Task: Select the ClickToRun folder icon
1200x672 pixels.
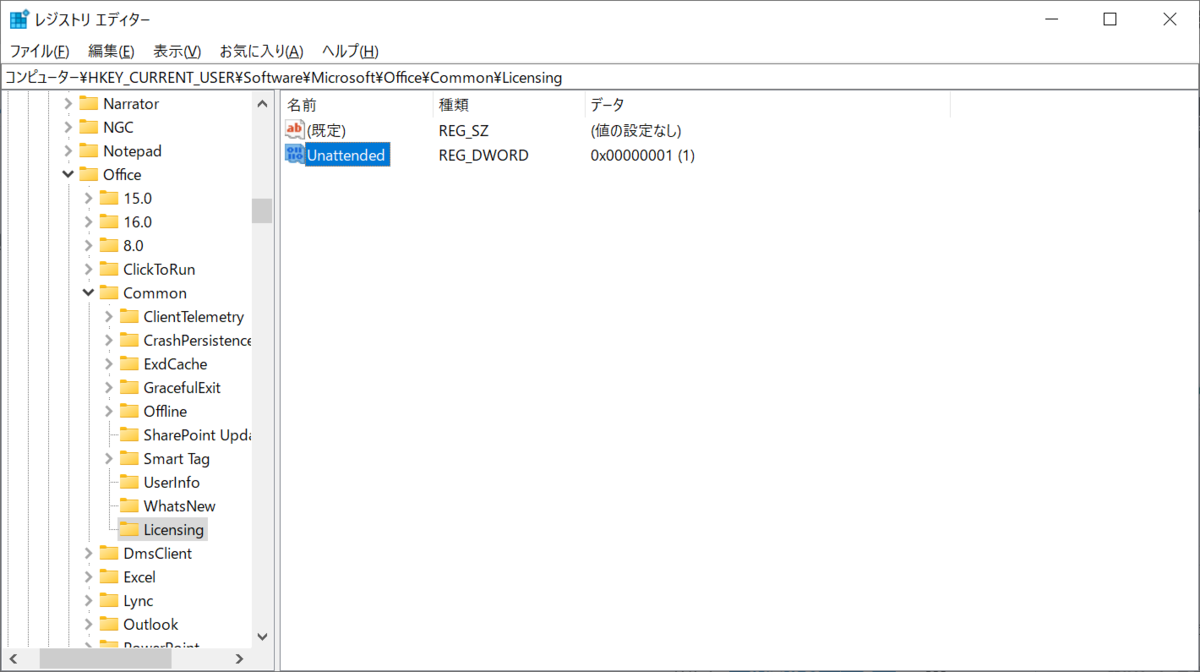Action: pos(108,269)
